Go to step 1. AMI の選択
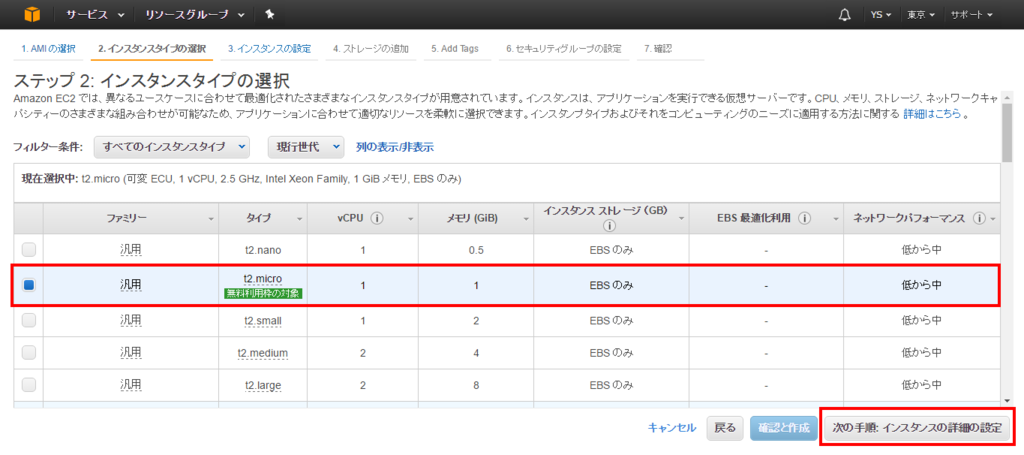This screenshot has width=1024, height=455. click(48, 49)
